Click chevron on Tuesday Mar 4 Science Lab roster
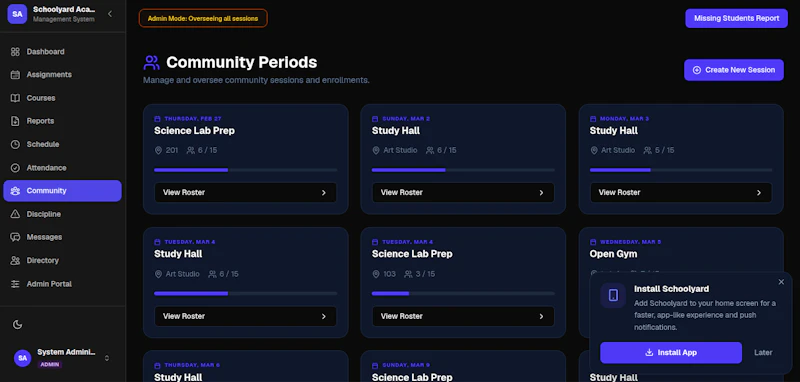This screenshot has width=800, height=382. (x=541, y=316)
